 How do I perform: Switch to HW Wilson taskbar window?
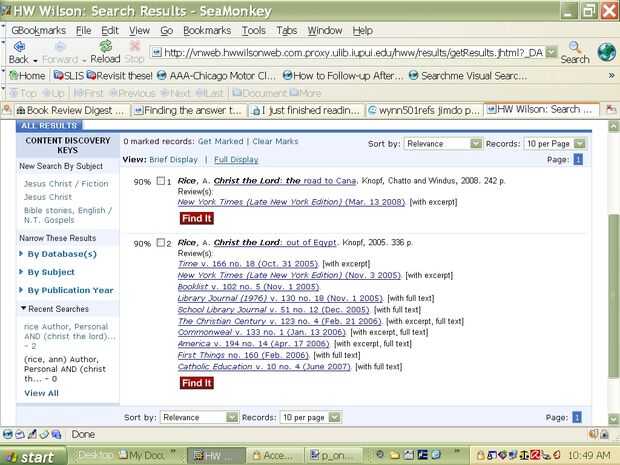pos(215,456)
